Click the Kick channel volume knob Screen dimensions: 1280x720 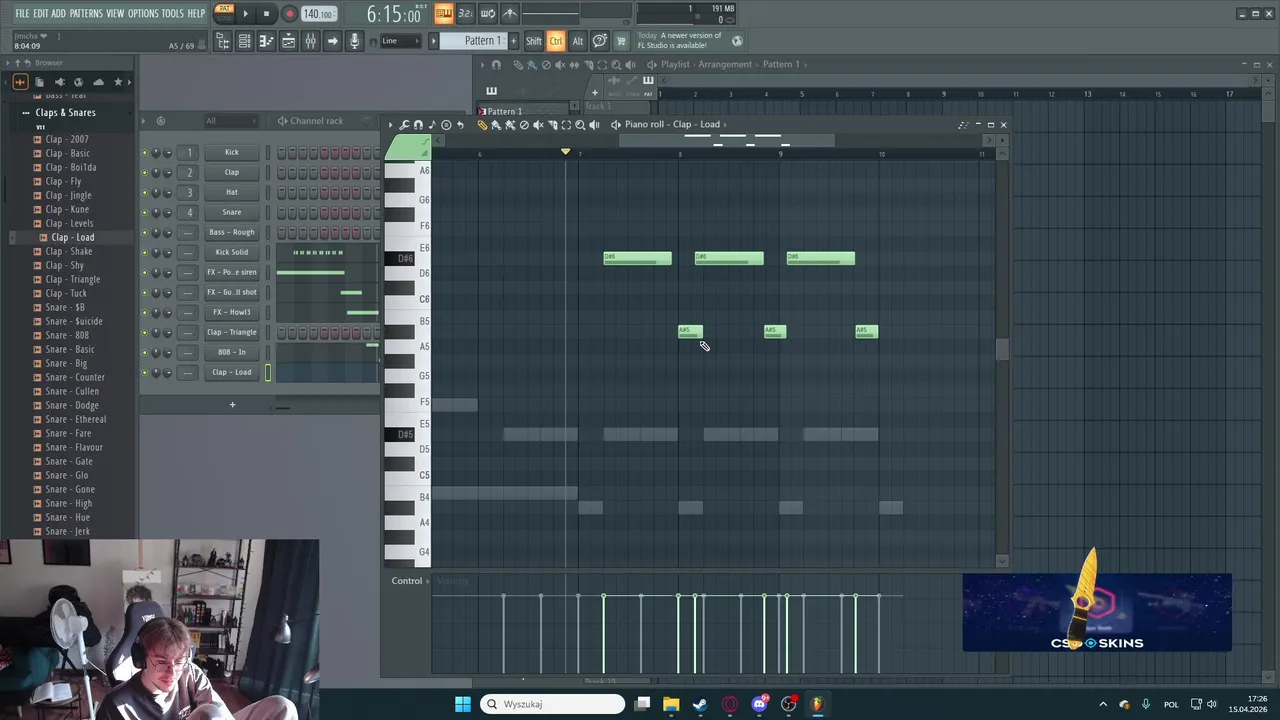[x=167, y=152]
